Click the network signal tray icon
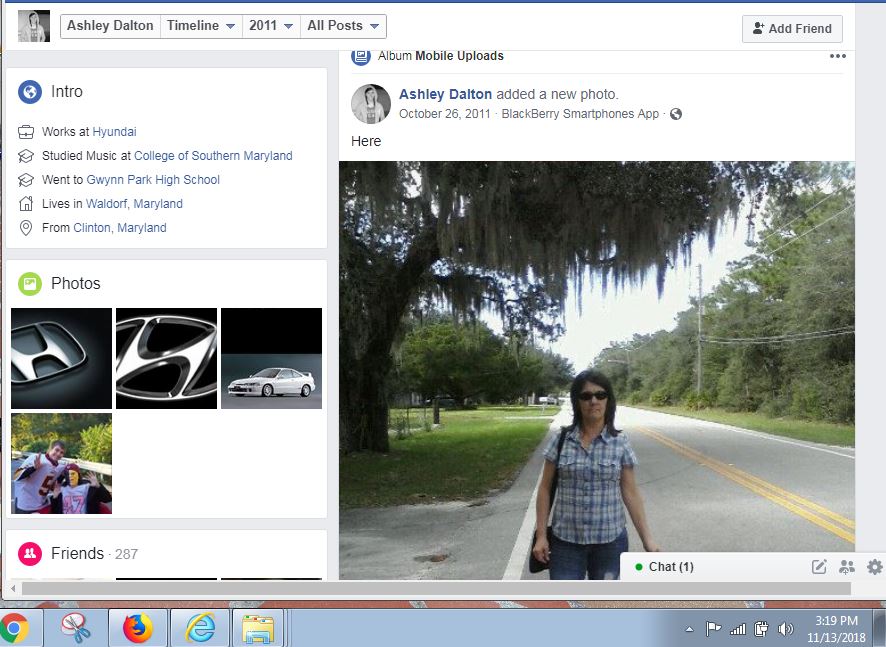Screen dimensions: 886x647 [x=737, y=629]
